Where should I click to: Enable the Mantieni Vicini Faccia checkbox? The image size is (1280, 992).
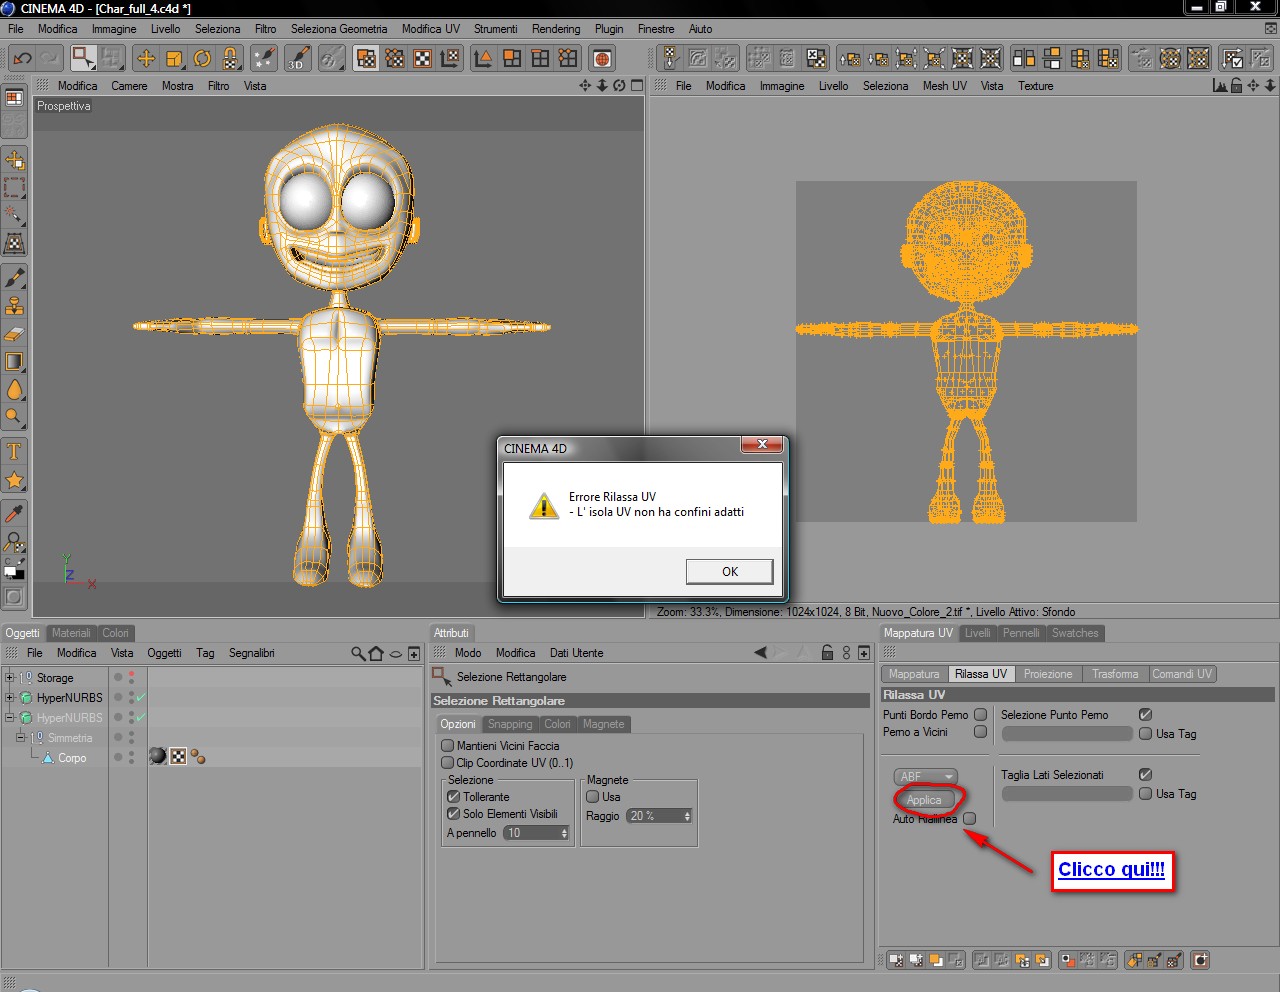click(x=448, y=745)
